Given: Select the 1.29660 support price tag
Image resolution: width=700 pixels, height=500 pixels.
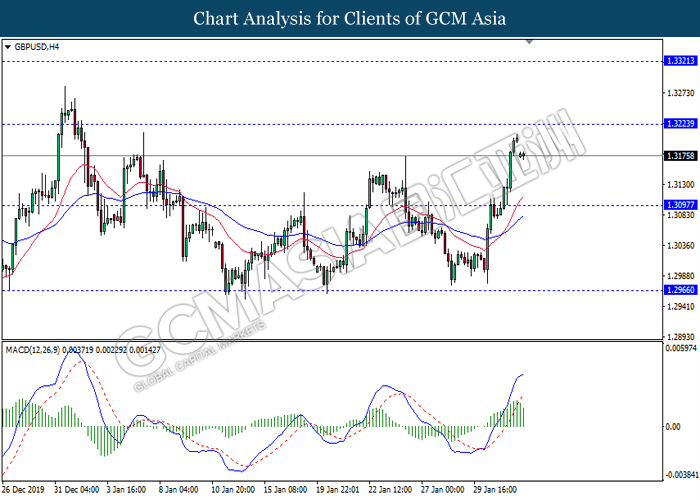Looking at the screenshot, I should [680, 291].
